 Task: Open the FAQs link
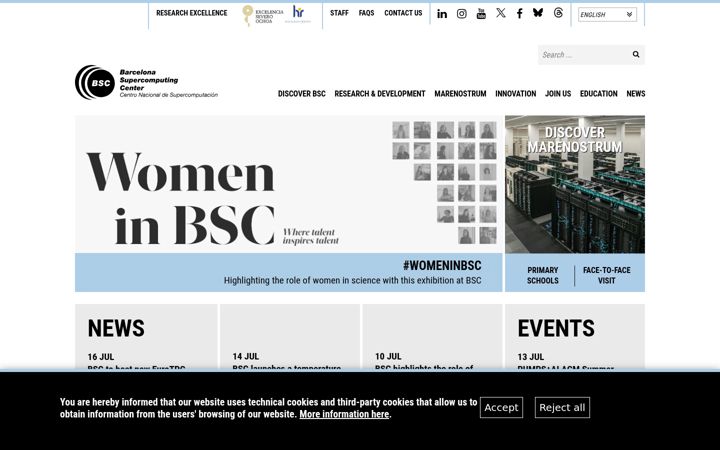[366, 13]
